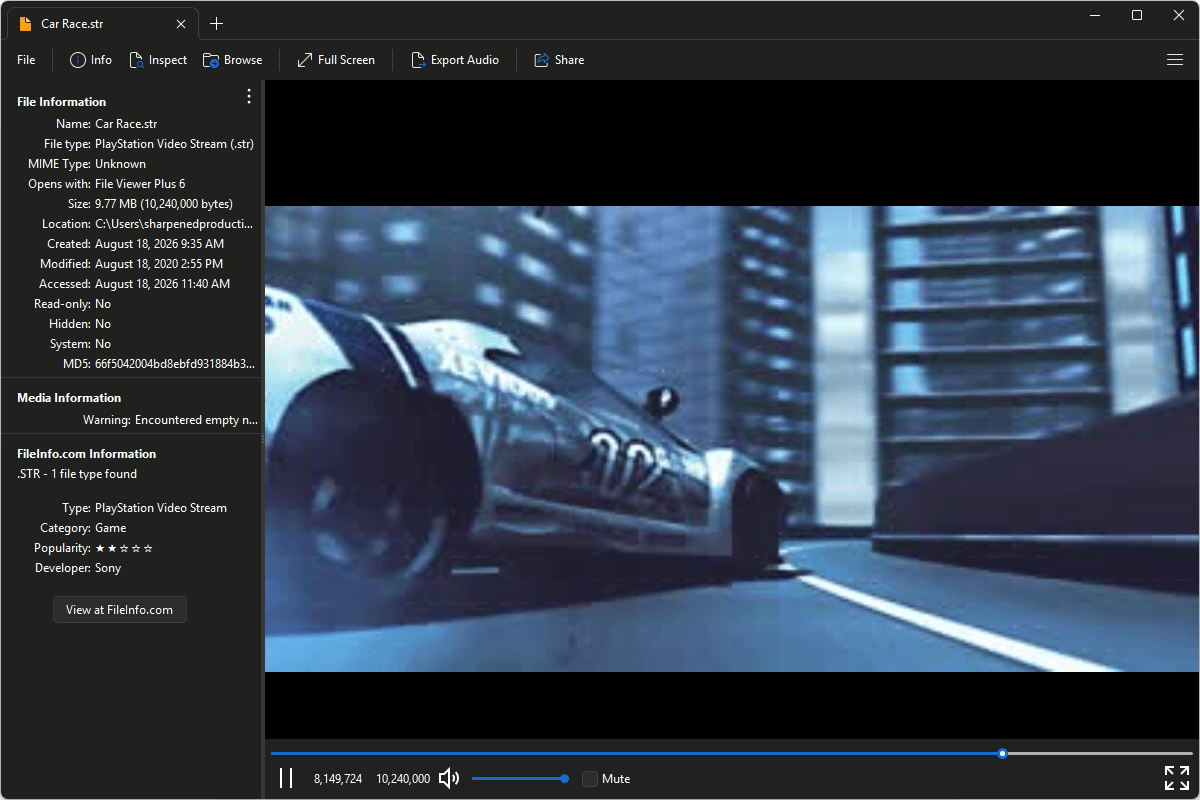Click the MD5 value 66f5042004bd8ebfd931884b3...
Viewport: 1200px width, 800px height.
click(x=175, y=364)
